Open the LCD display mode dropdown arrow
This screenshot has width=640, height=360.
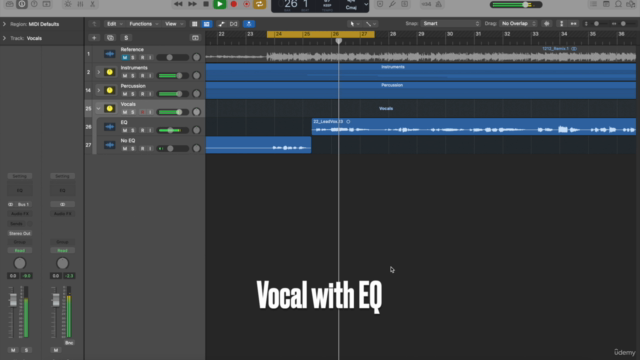coord(366,4)
